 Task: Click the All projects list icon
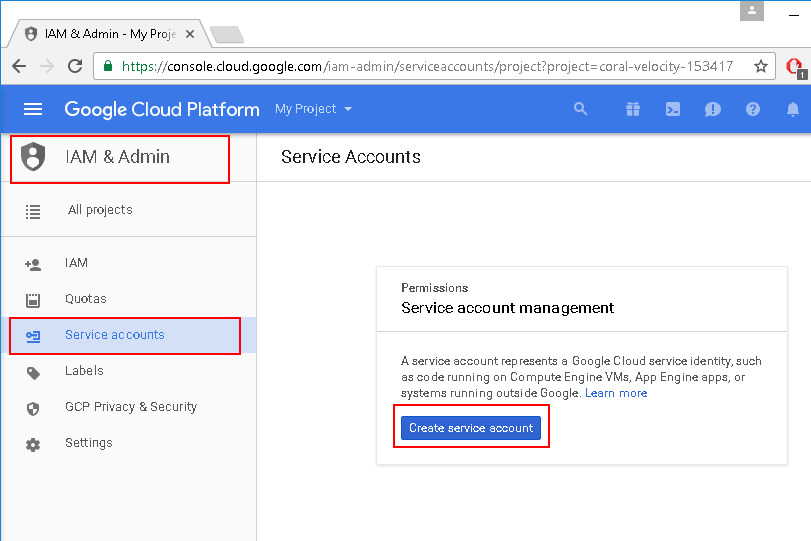[x=33, y=212]
